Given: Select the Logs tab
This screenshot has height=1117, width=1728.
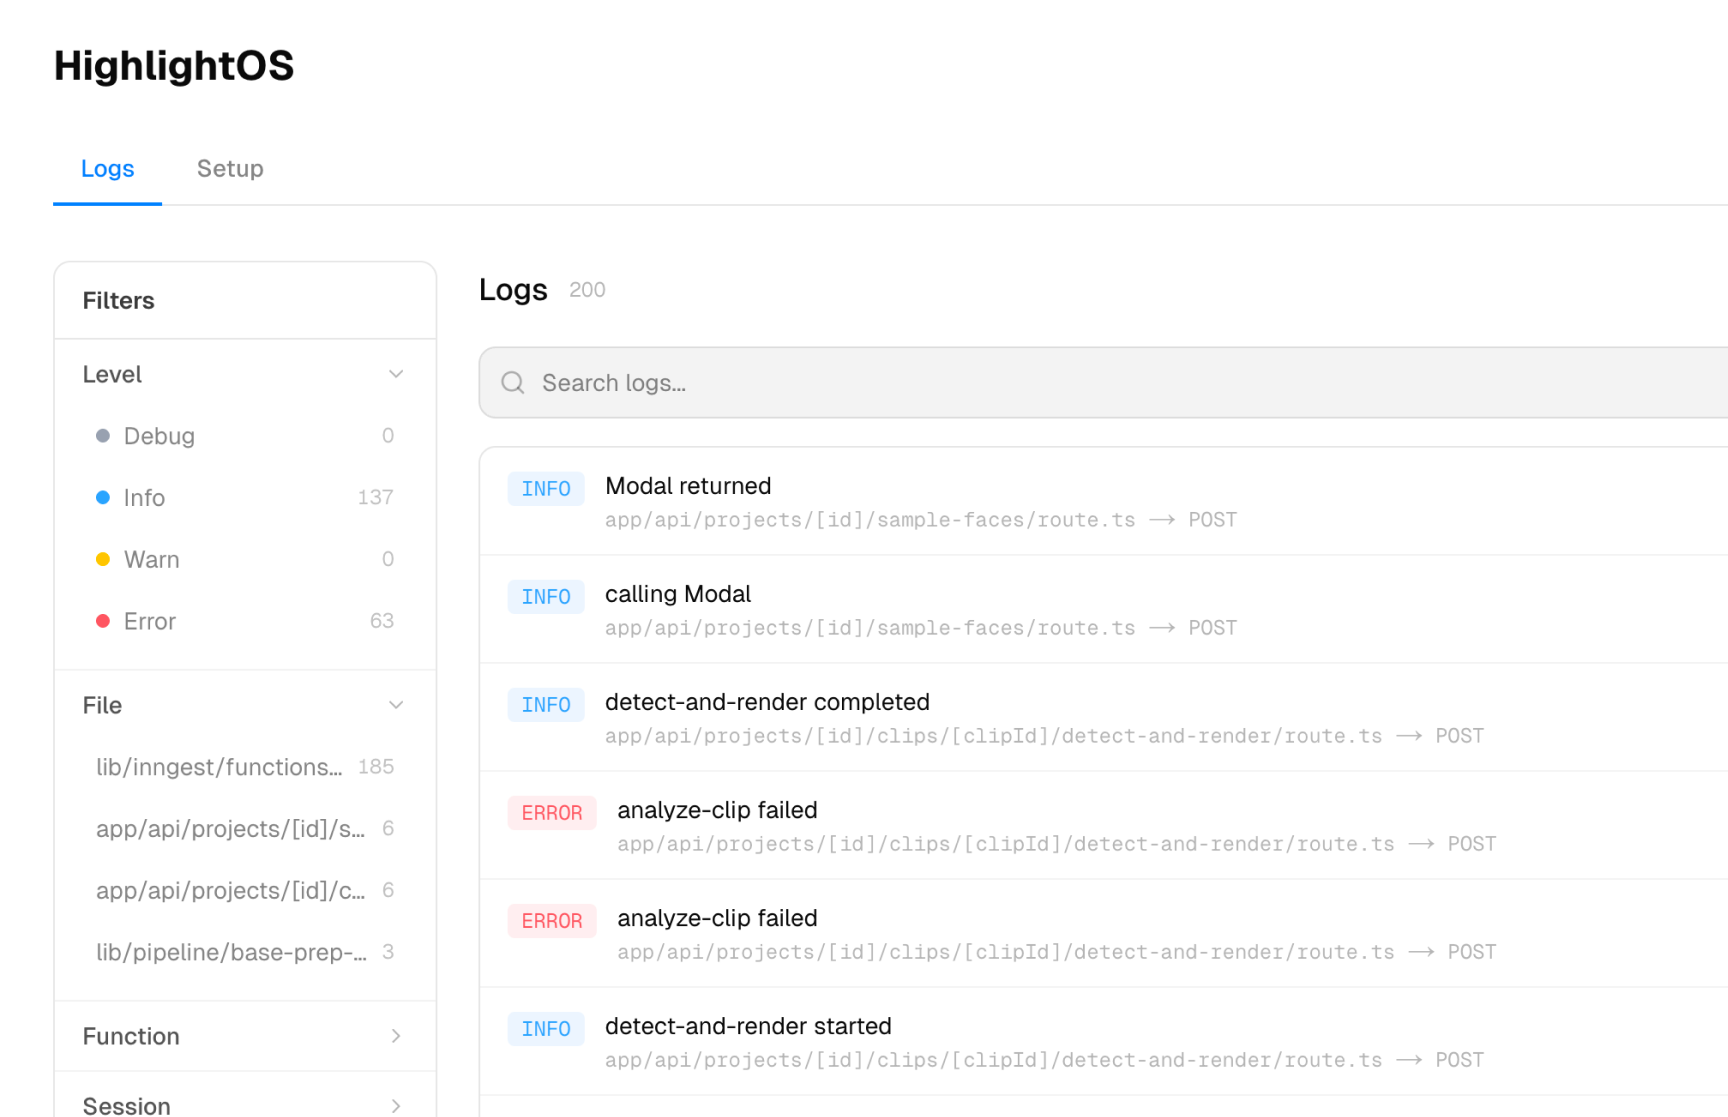Looking at the screenshot, I should (107, 169).
